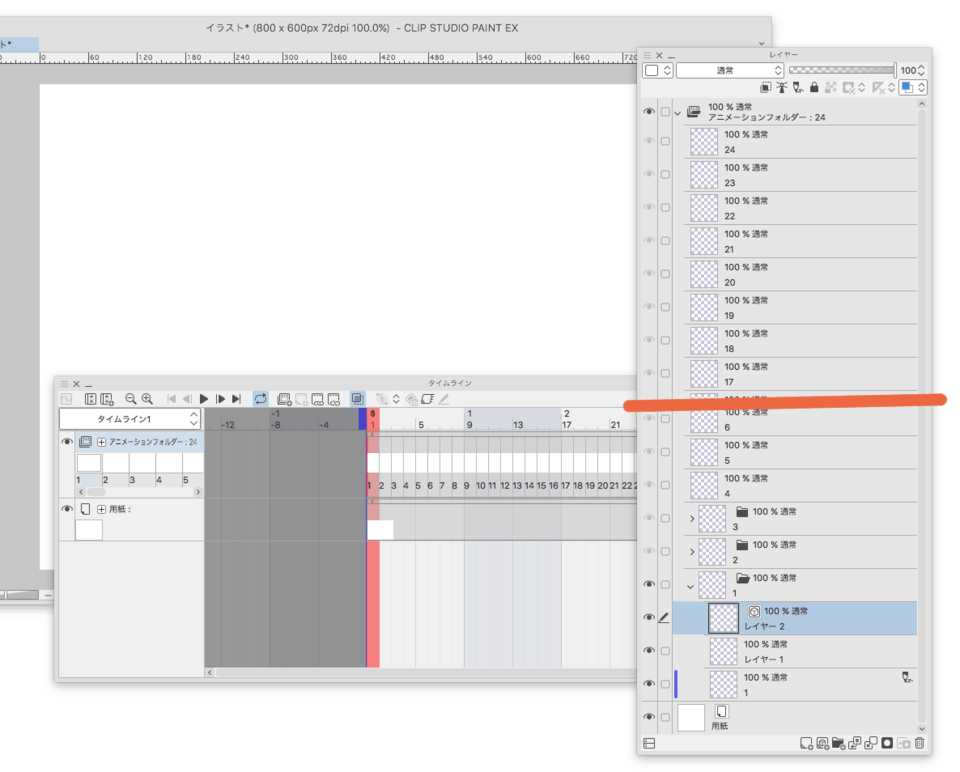960x772 pixels.
Task: Click the layer mask icon in Layers panel
Action: coord(885,744)
